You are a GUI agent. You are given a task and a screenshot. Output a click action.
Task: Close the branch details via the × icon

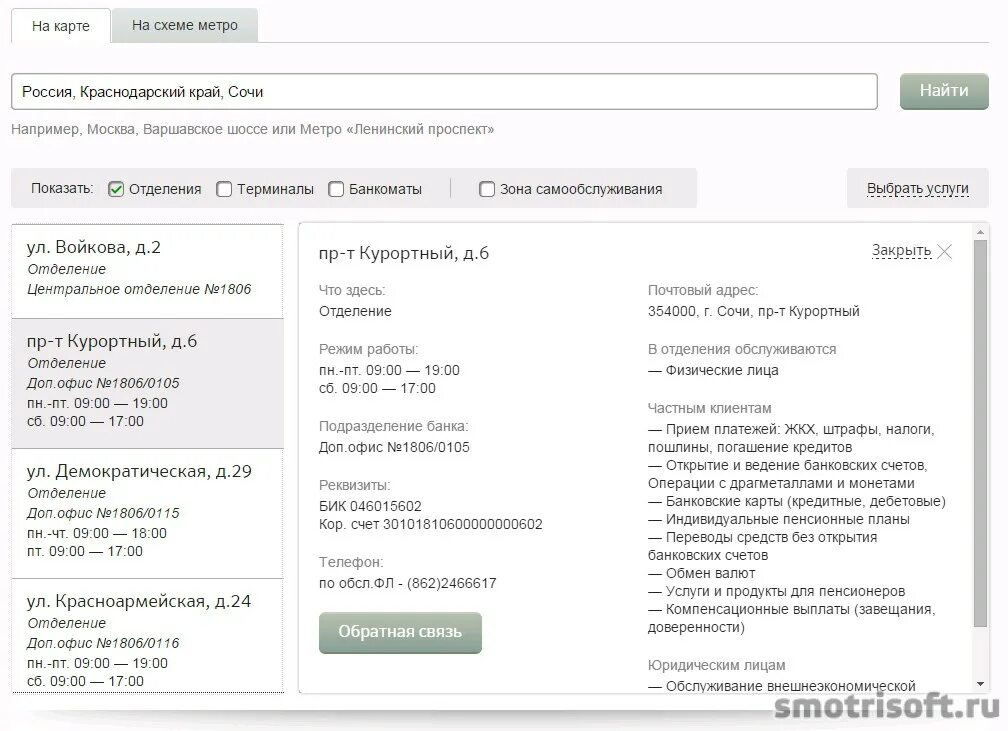[x=943, y=252]
